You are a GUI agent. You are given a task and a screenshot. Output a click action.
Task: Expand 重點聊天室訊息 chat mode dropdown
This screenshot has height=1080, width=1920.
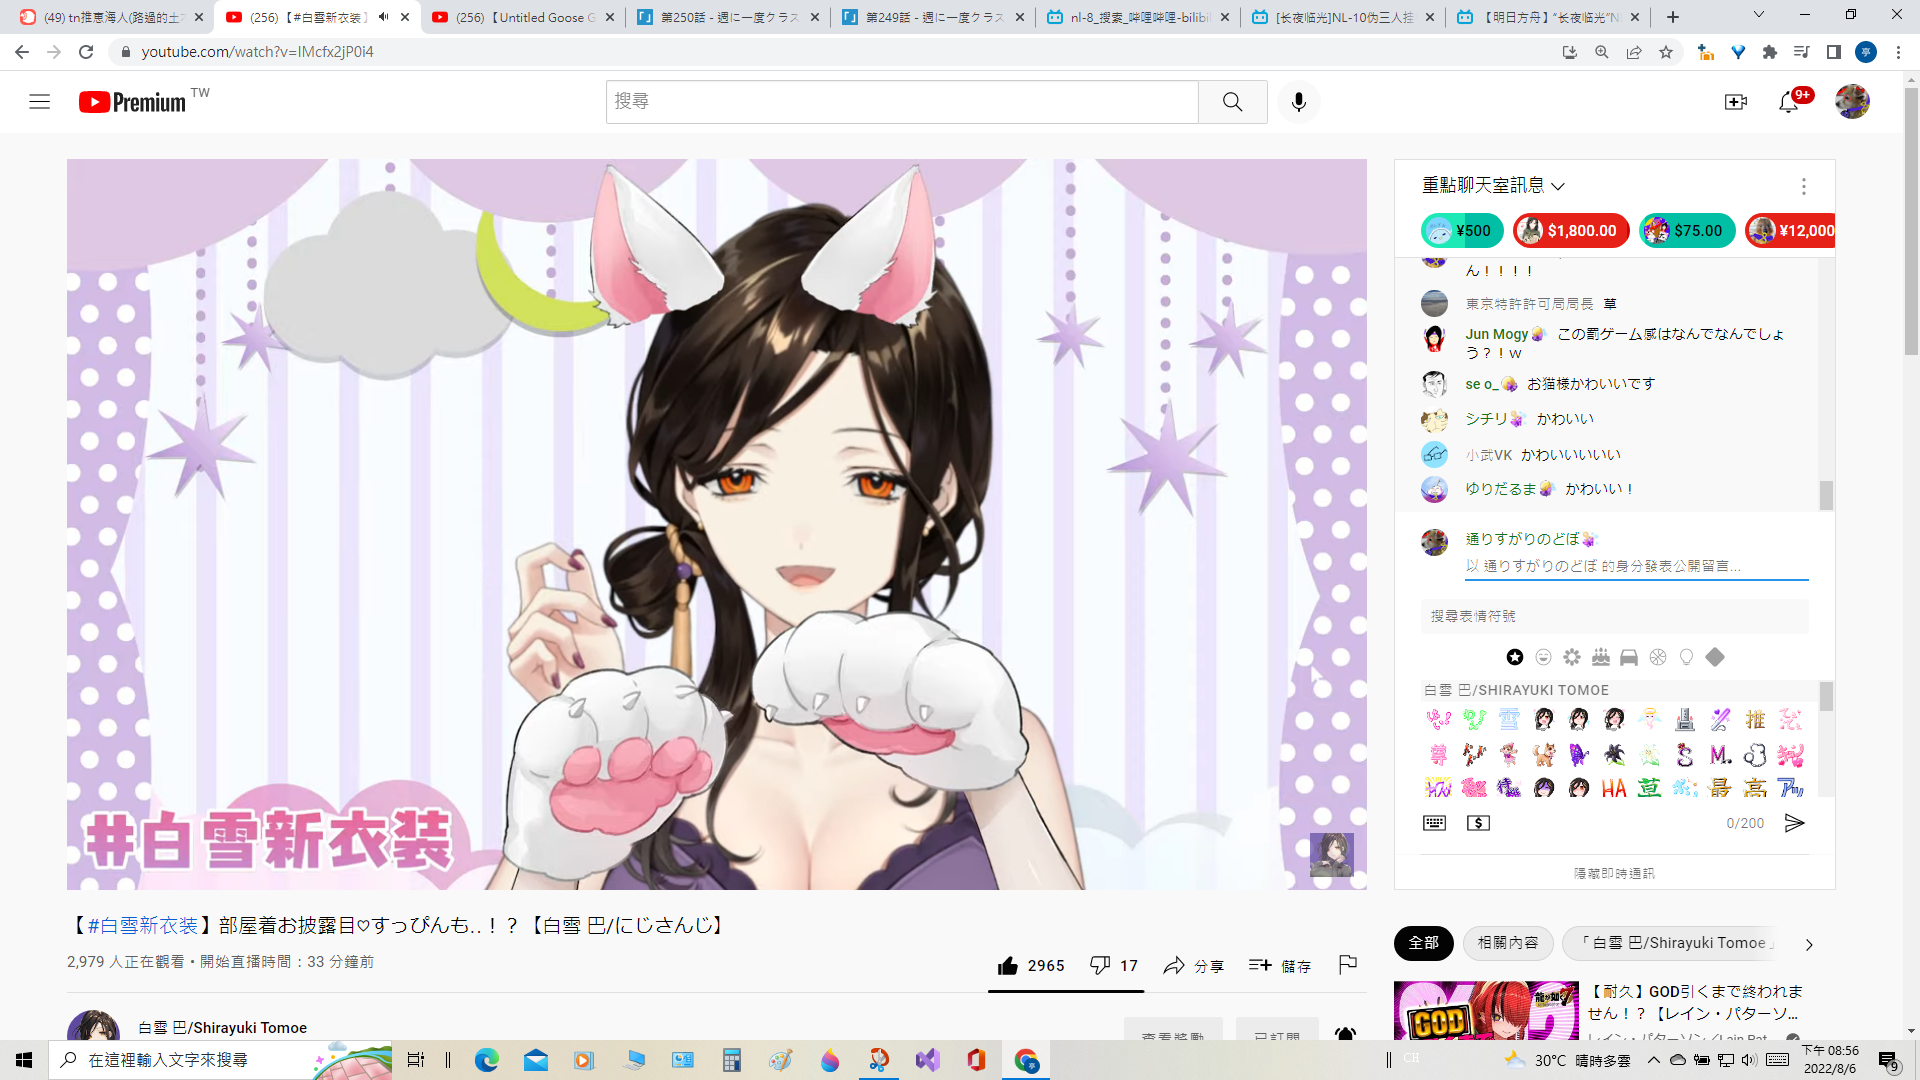(1493, 186)
